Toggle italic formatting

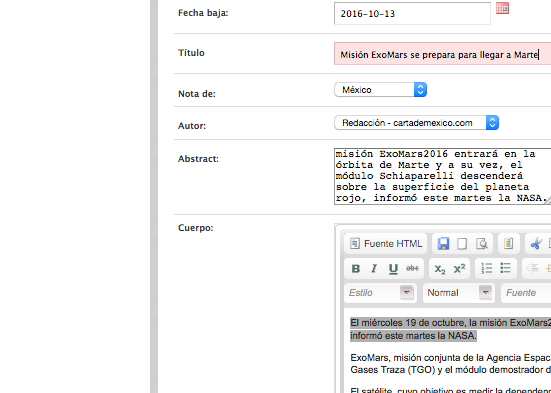tap(374, 269)
